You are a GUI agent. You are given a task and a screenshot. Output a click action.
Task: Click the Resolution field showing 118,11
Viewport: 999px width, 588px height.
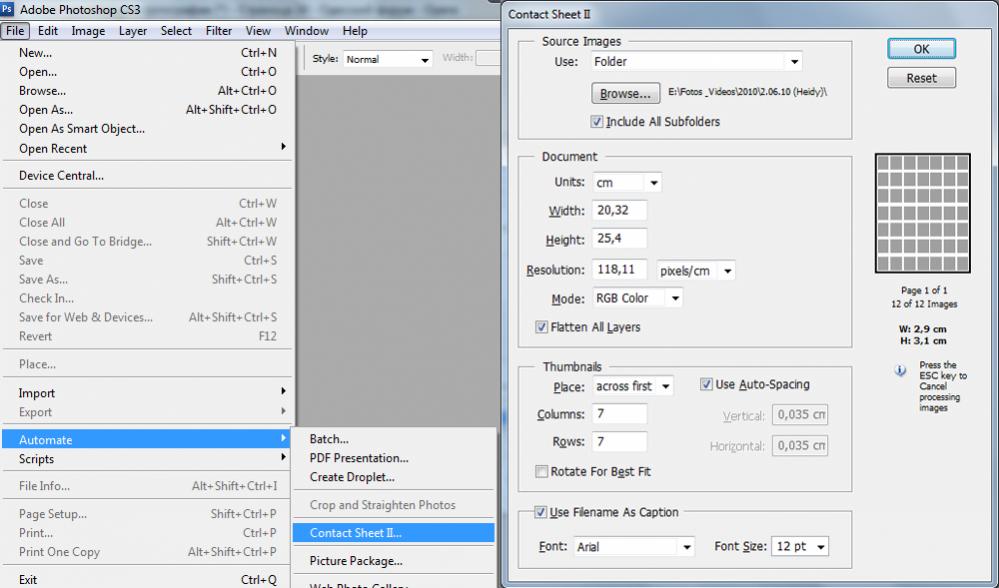(619, 269)
